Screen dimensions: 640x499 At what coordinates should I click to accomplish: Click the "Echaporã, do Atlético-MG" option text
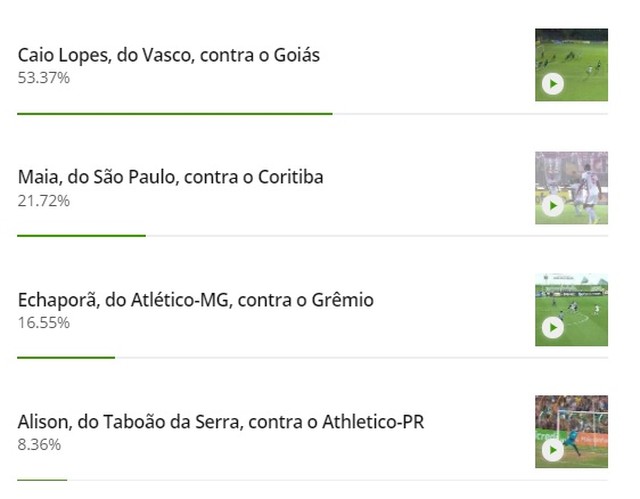195,299
